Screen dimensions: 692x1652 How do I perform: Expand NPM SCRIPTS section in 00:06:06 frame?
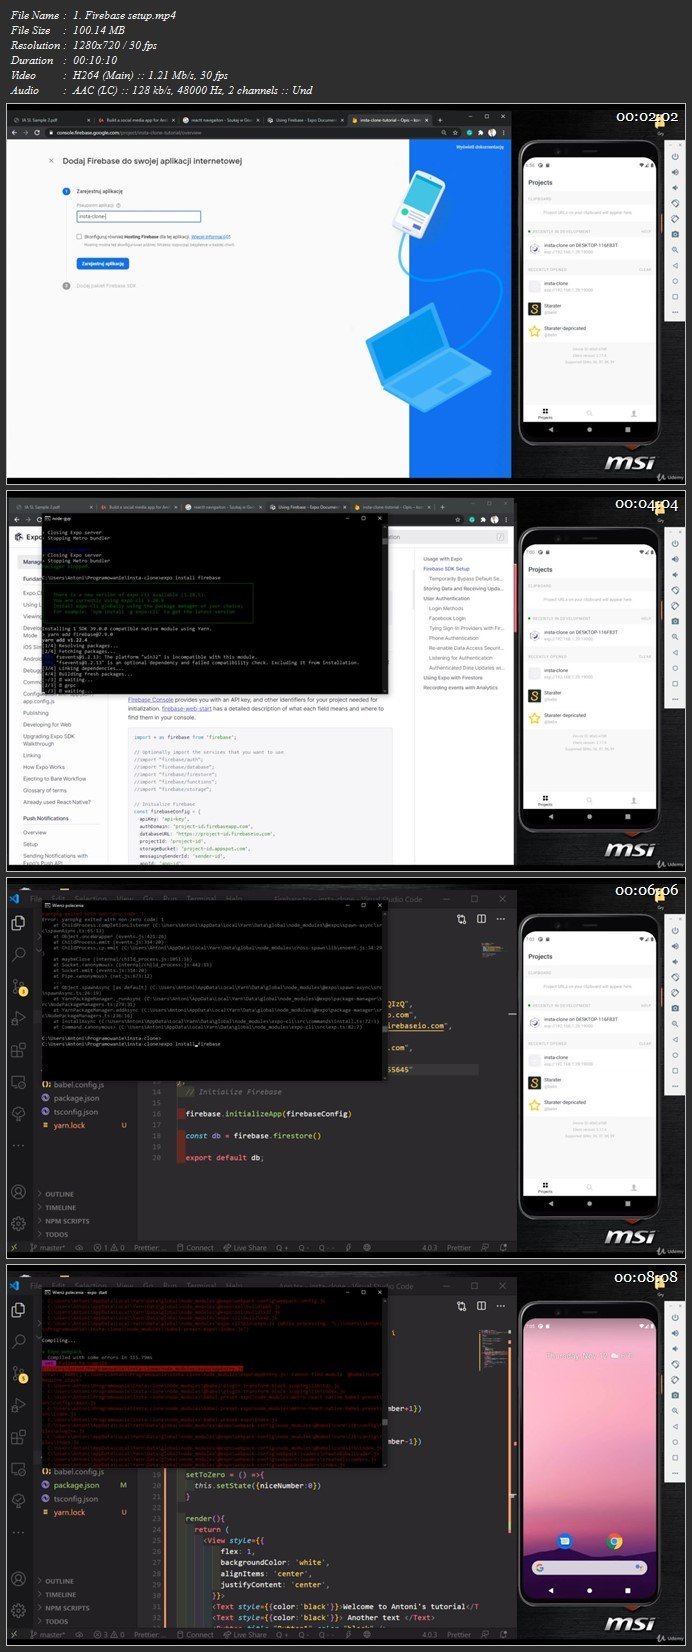click(67, 1221)
